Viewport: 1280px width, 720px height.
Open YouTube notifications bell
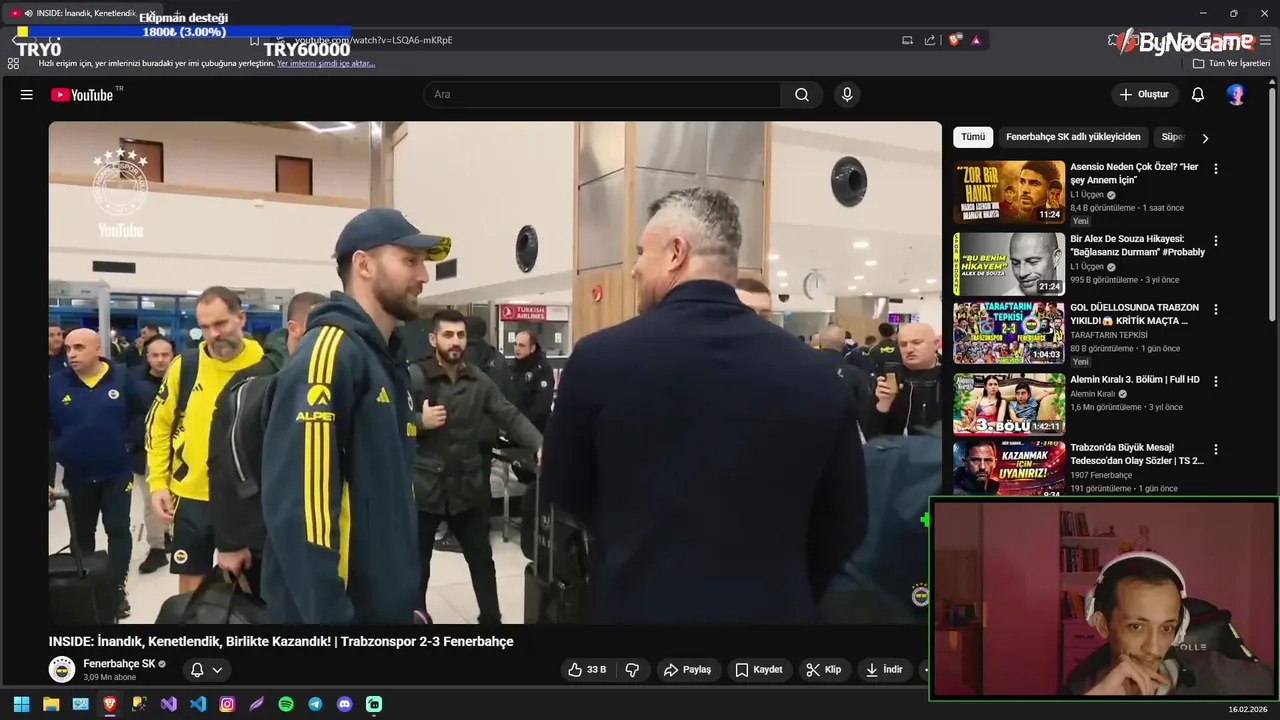coord(1198,95)
